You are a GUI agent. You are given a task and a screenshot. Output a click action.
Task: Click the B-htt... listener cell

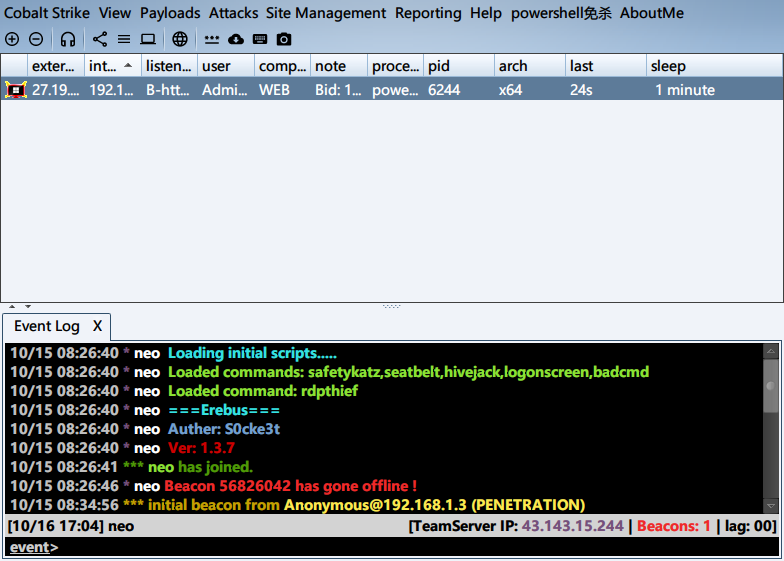[170, 90]
